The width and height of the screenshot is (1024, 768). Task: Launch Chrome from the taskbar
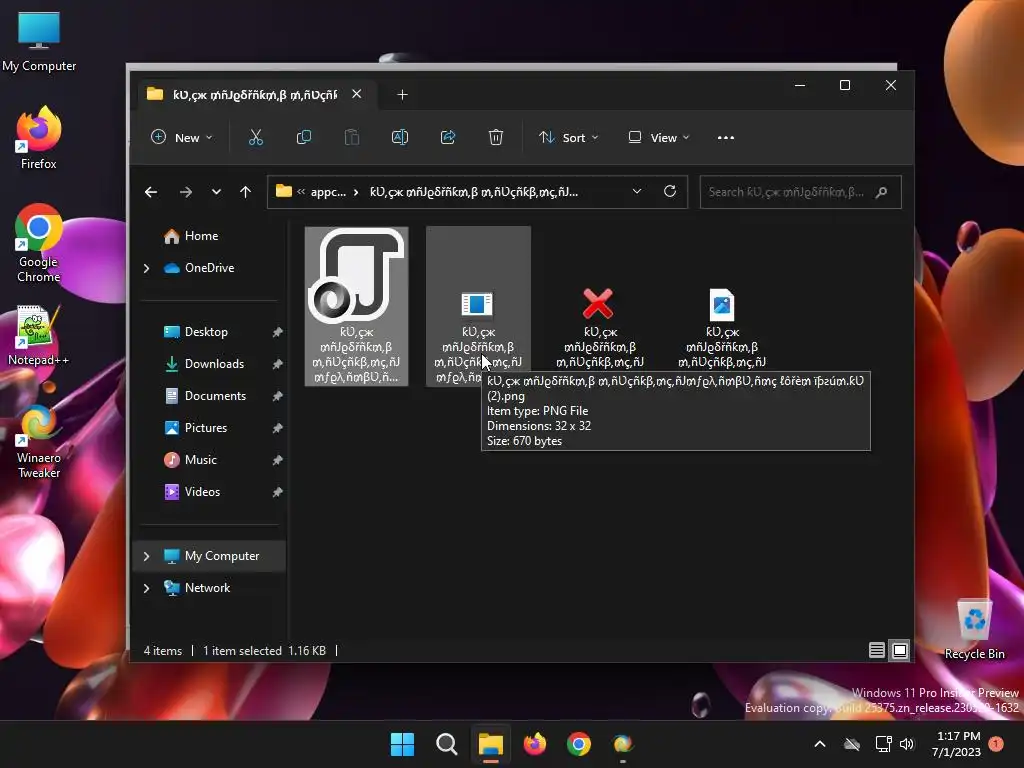click(x=579, y=744)
